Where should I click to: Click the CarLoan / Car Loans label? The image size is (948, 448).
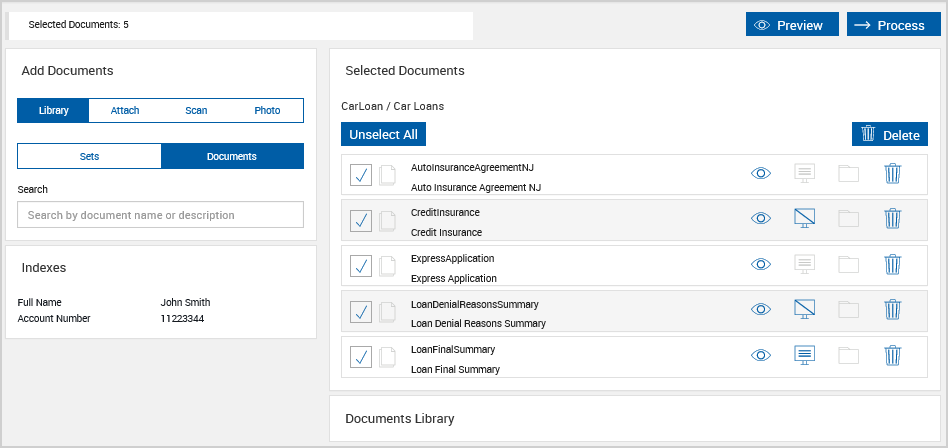point(392,106)
